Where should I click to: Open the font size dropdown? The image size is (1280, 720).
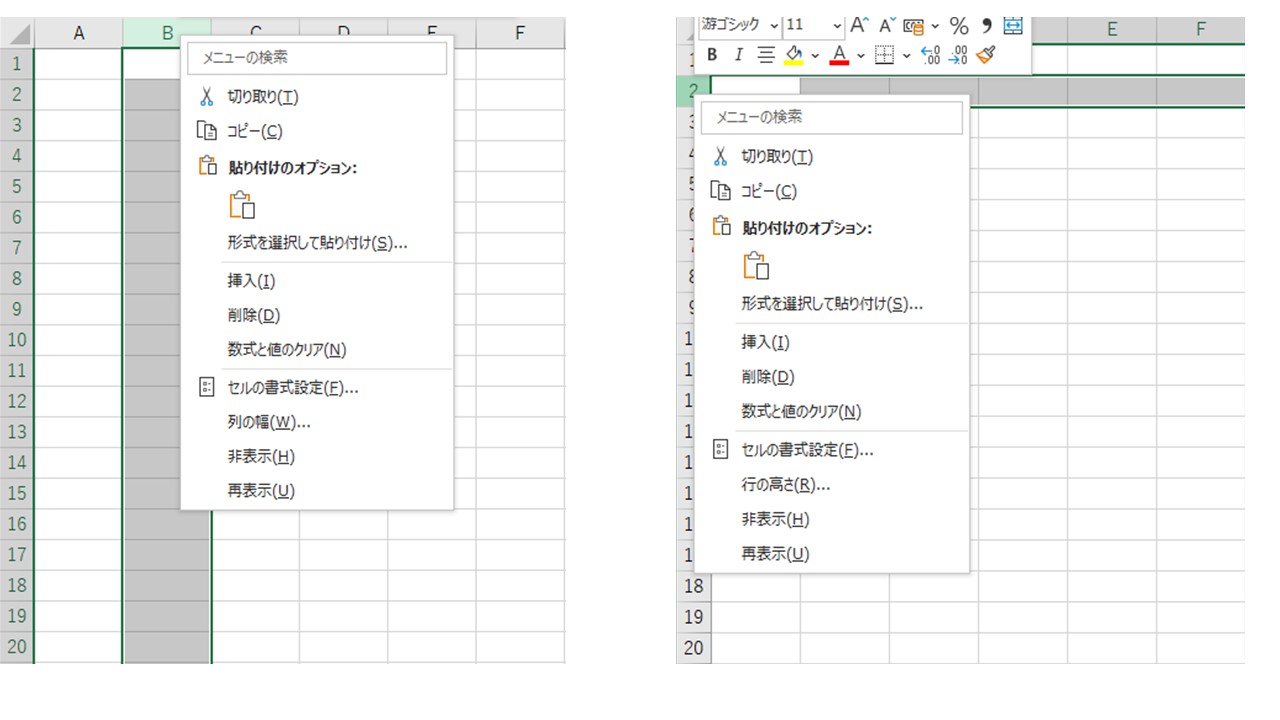click(838, 25)
